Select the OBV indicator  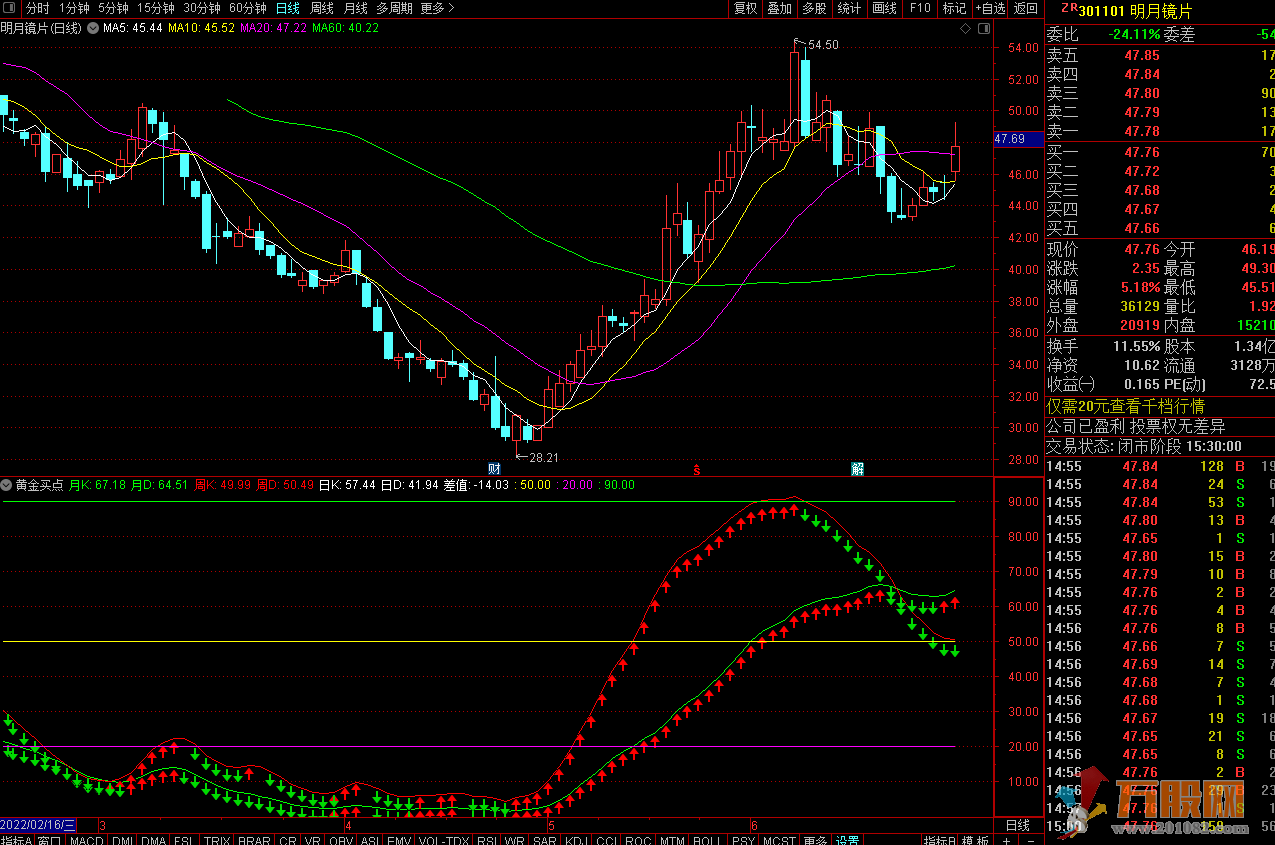tap(340, 841)
